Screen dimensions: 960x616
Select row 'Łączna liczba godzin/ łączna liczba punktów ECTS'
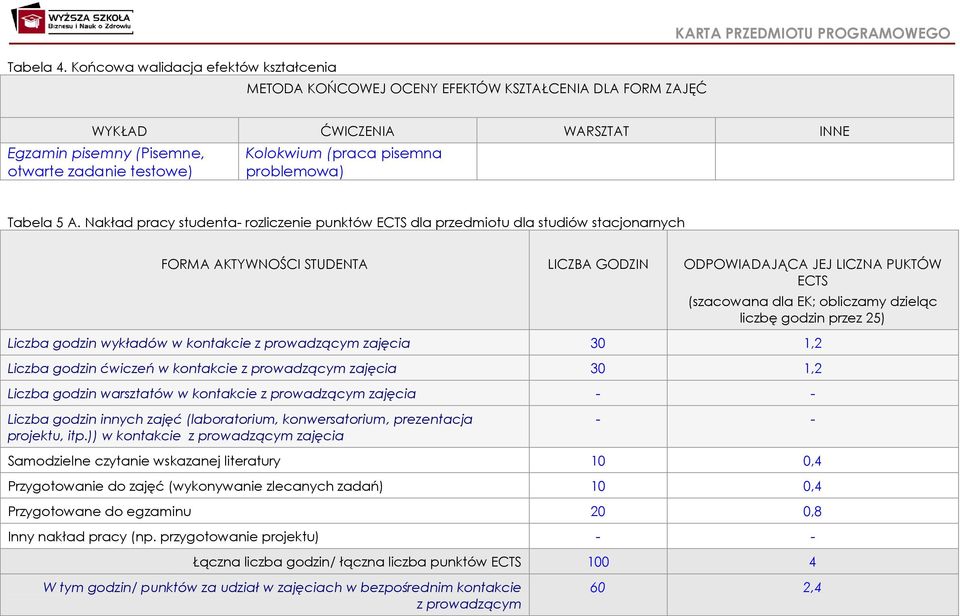coord(479,562)
